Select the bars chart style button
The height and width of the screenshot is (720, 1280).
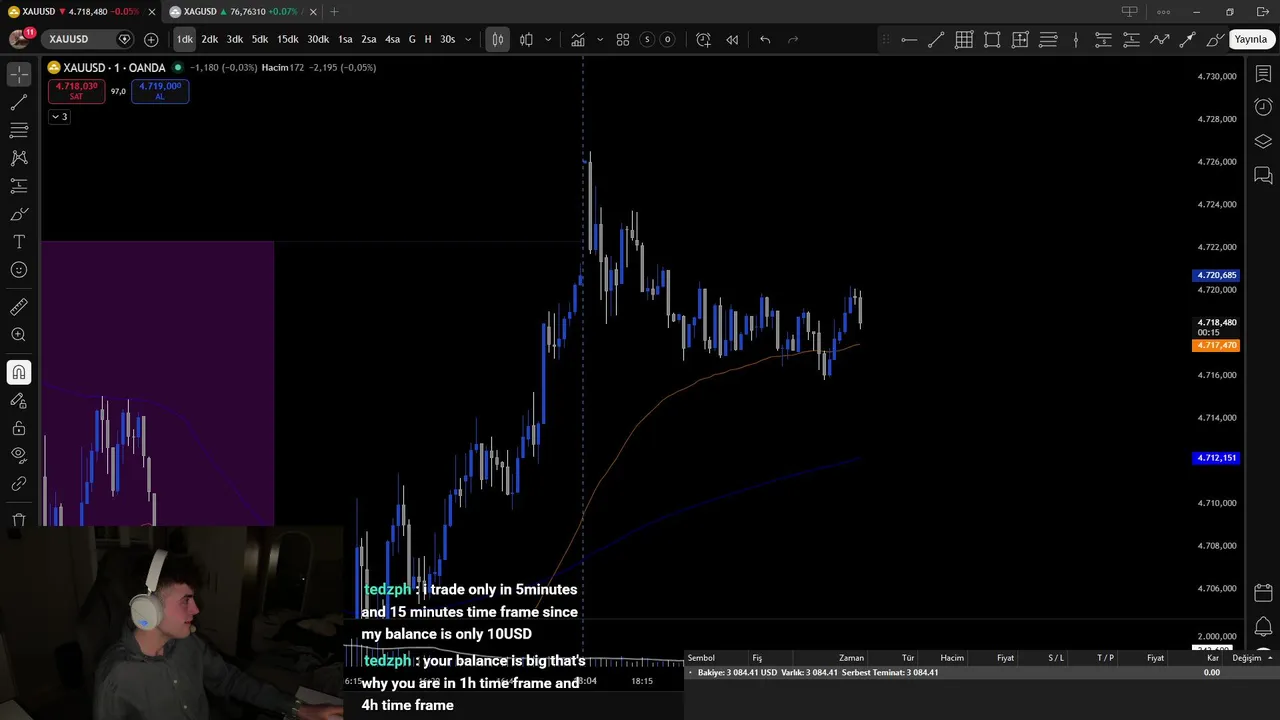498,39
